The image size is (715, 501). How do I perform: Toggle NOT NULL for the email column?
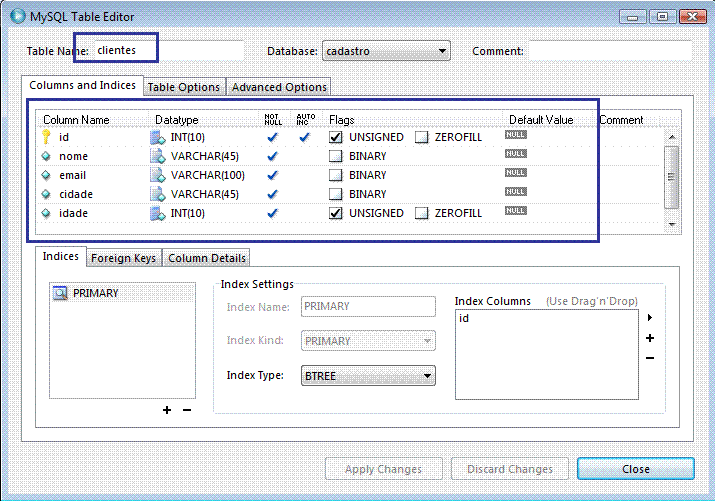tap(273, 176)
